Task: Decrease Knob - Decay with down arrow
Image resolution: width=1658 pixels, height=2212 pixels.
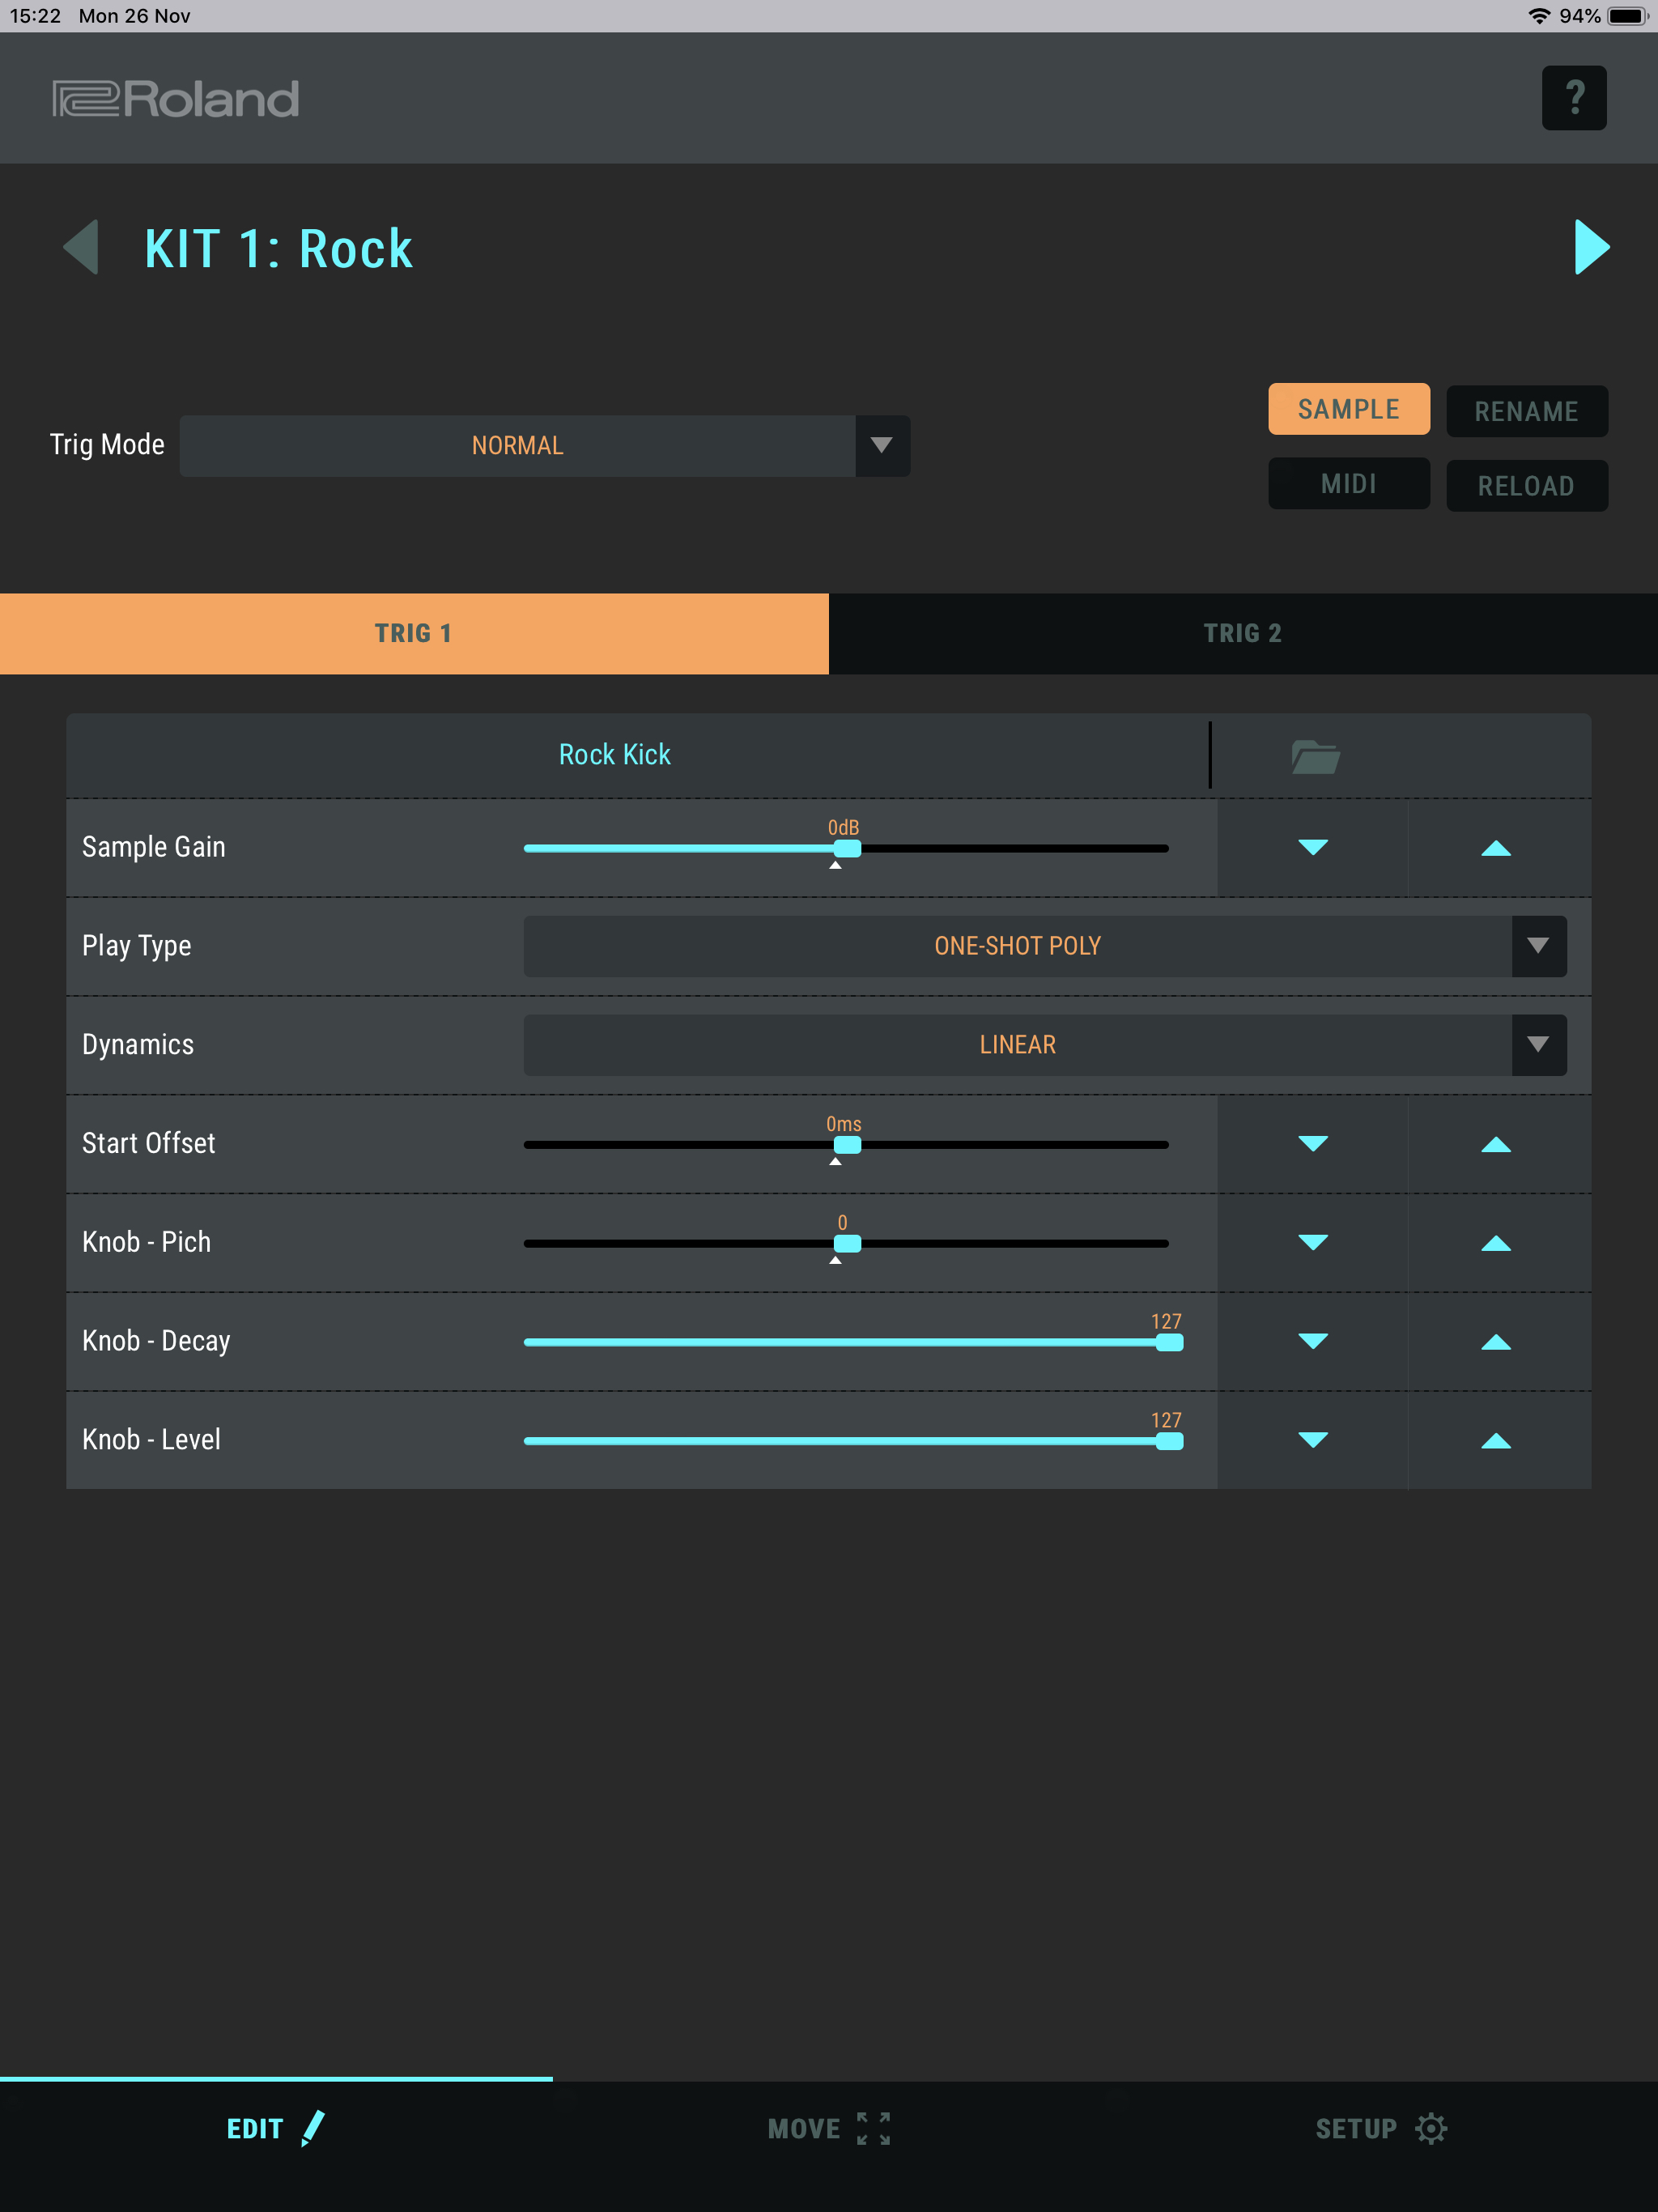Action: [1312, 1342]
